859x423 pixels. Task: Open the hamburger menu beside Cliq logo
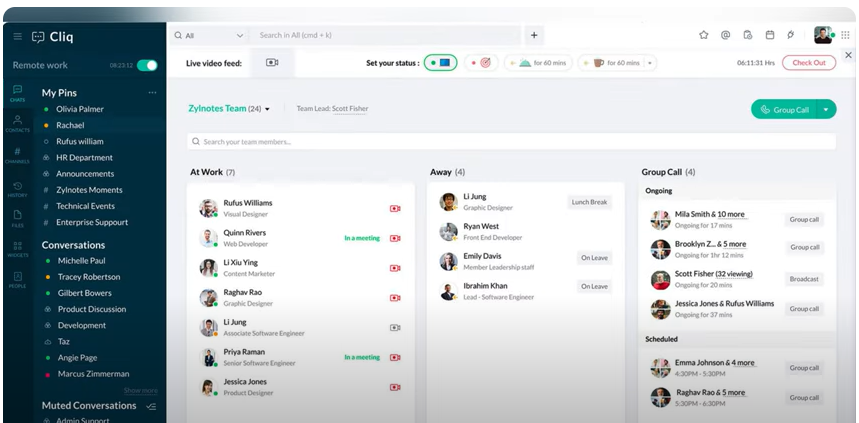pos(18,37)
